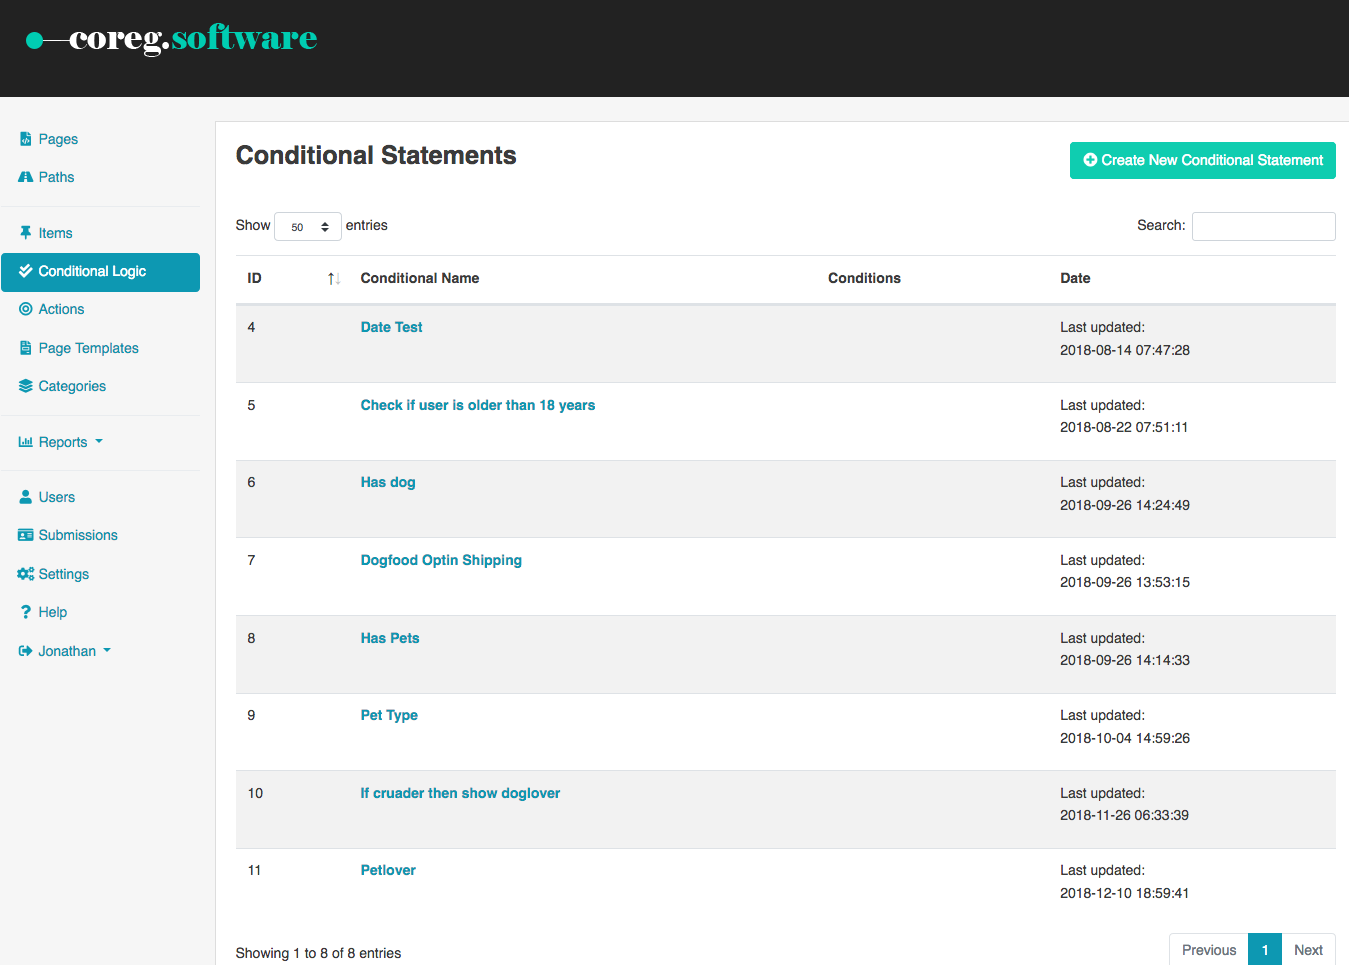Open Page Templates in the sidebar
Viewport: 1349px width, 965px height.
coord(88,348)
